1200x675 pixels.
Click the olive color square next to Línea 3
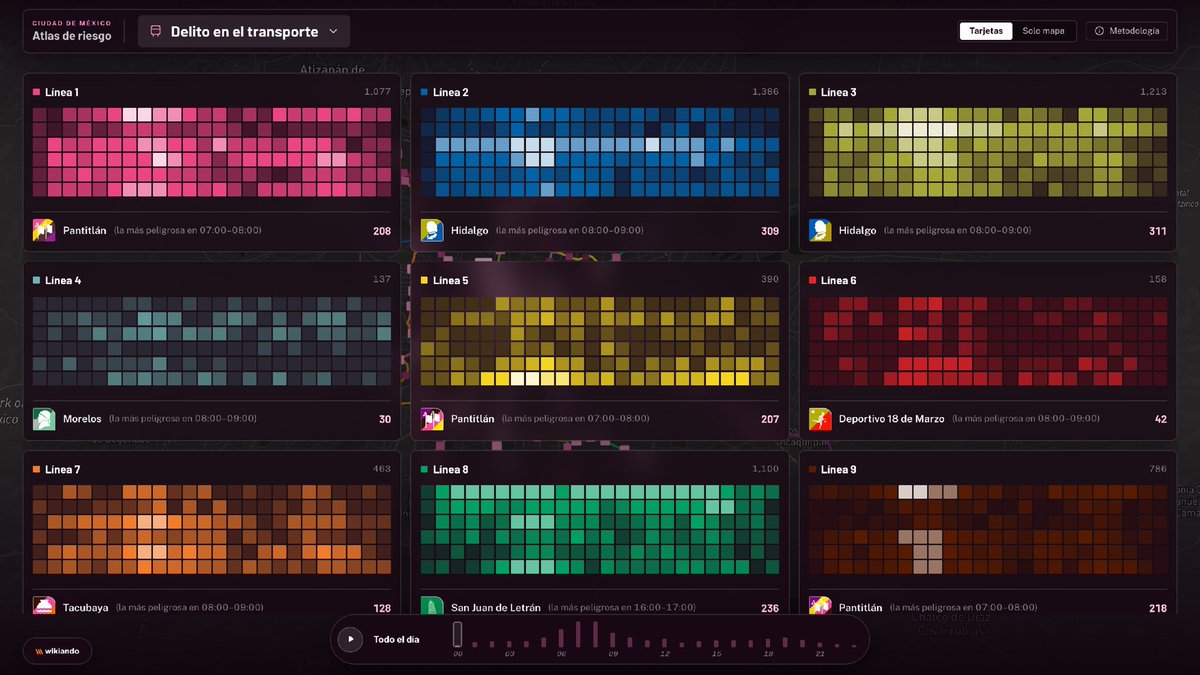coord(813,92)
